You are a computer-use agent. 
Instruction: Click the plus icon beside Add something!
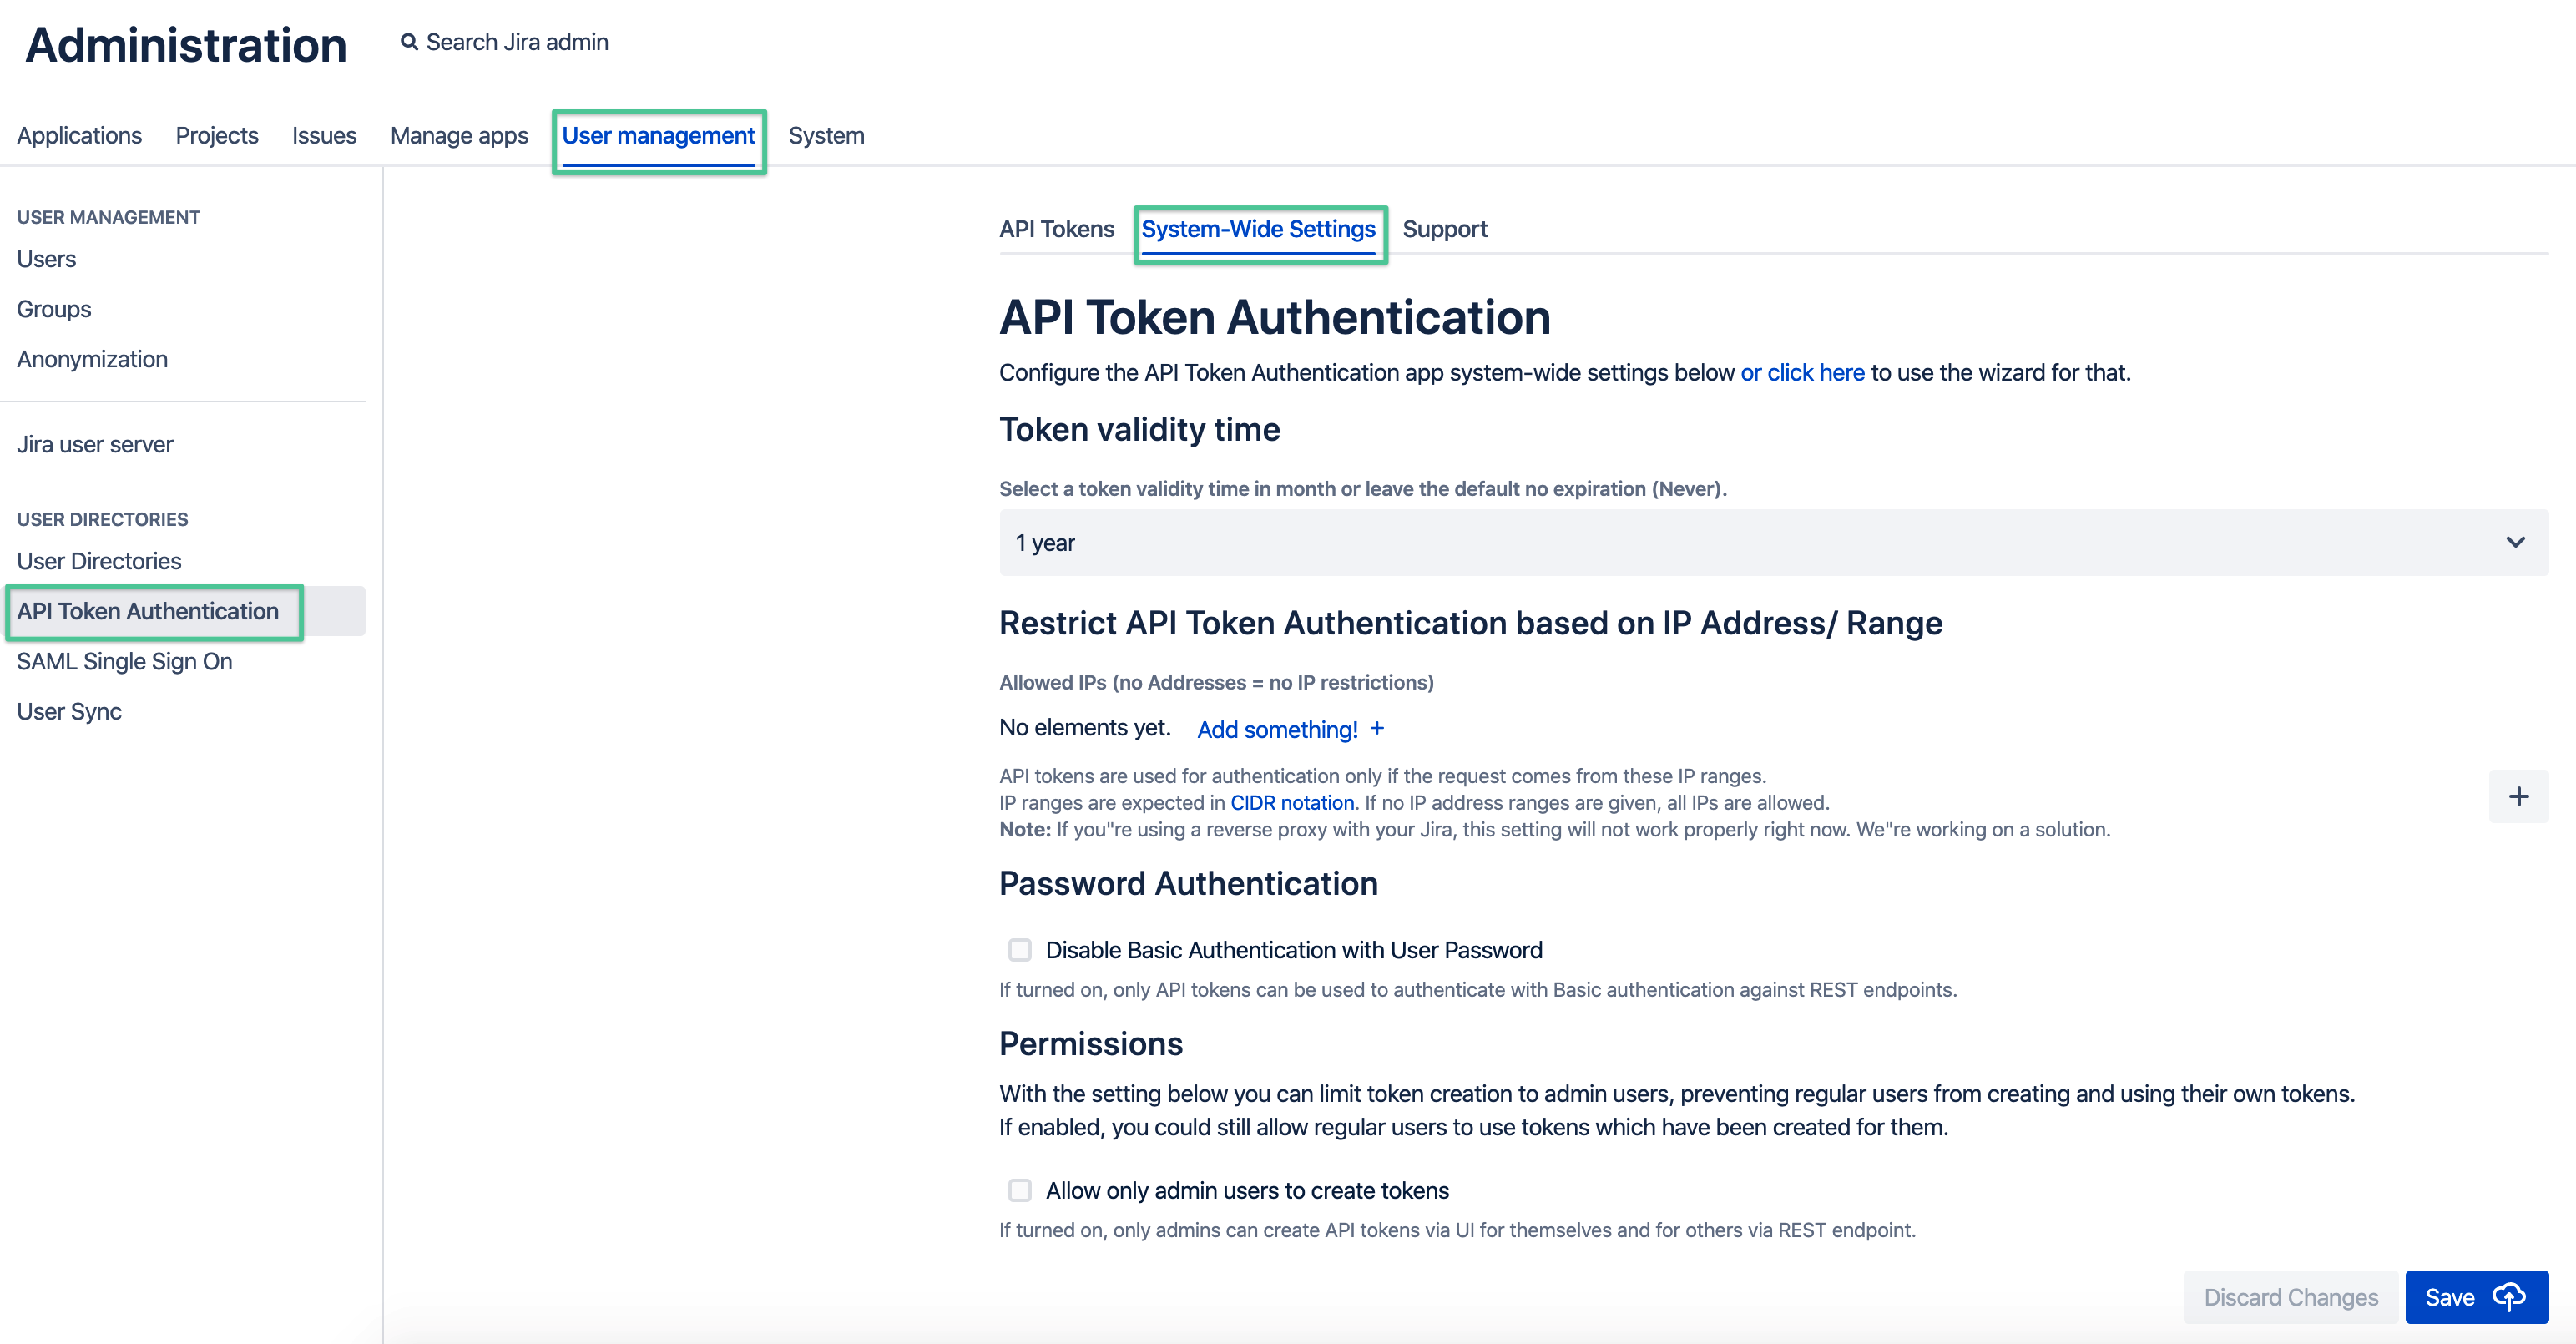(x=1377, y=728)
